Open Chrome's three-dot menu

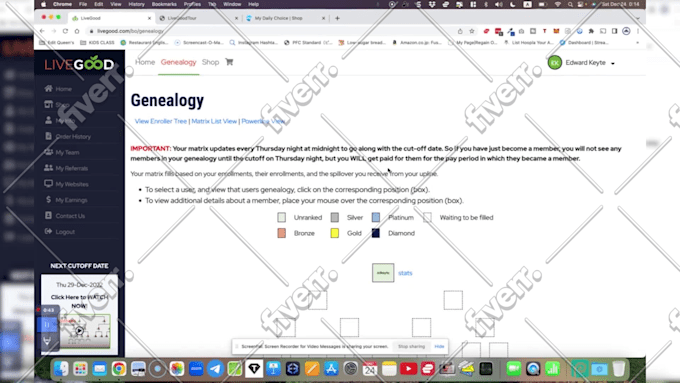(x=638, y=31)
